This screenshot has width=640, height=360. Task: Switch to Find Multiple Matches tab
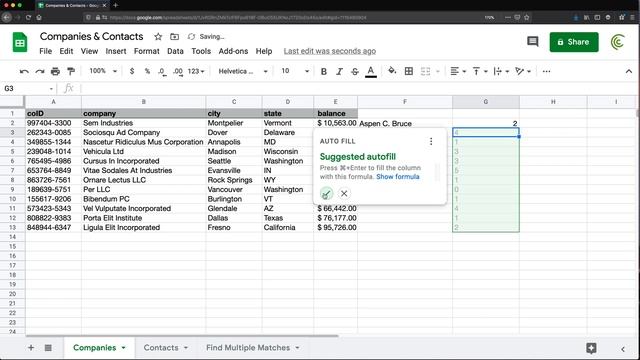(248, 348)
